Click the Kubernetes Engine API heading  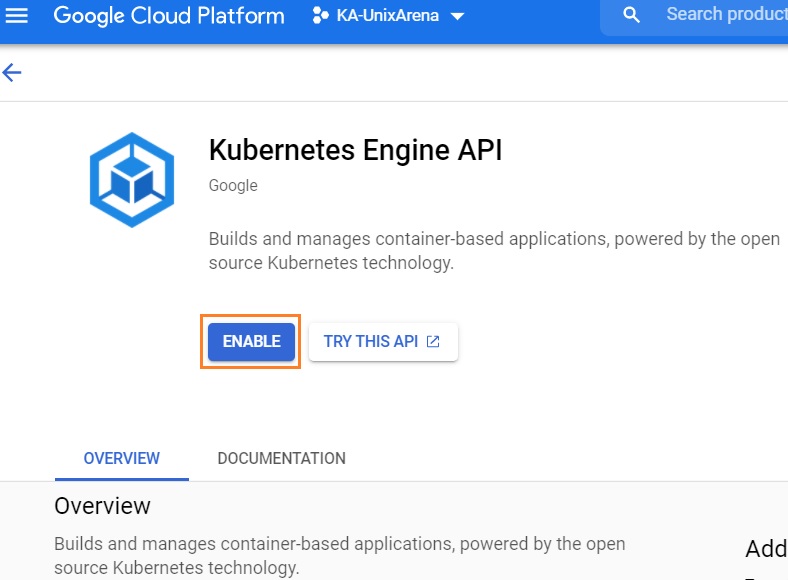pyautogui.click(x=355, y=150)
